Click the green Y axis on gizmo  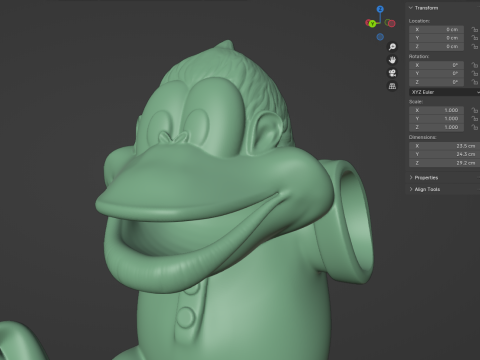372,23
